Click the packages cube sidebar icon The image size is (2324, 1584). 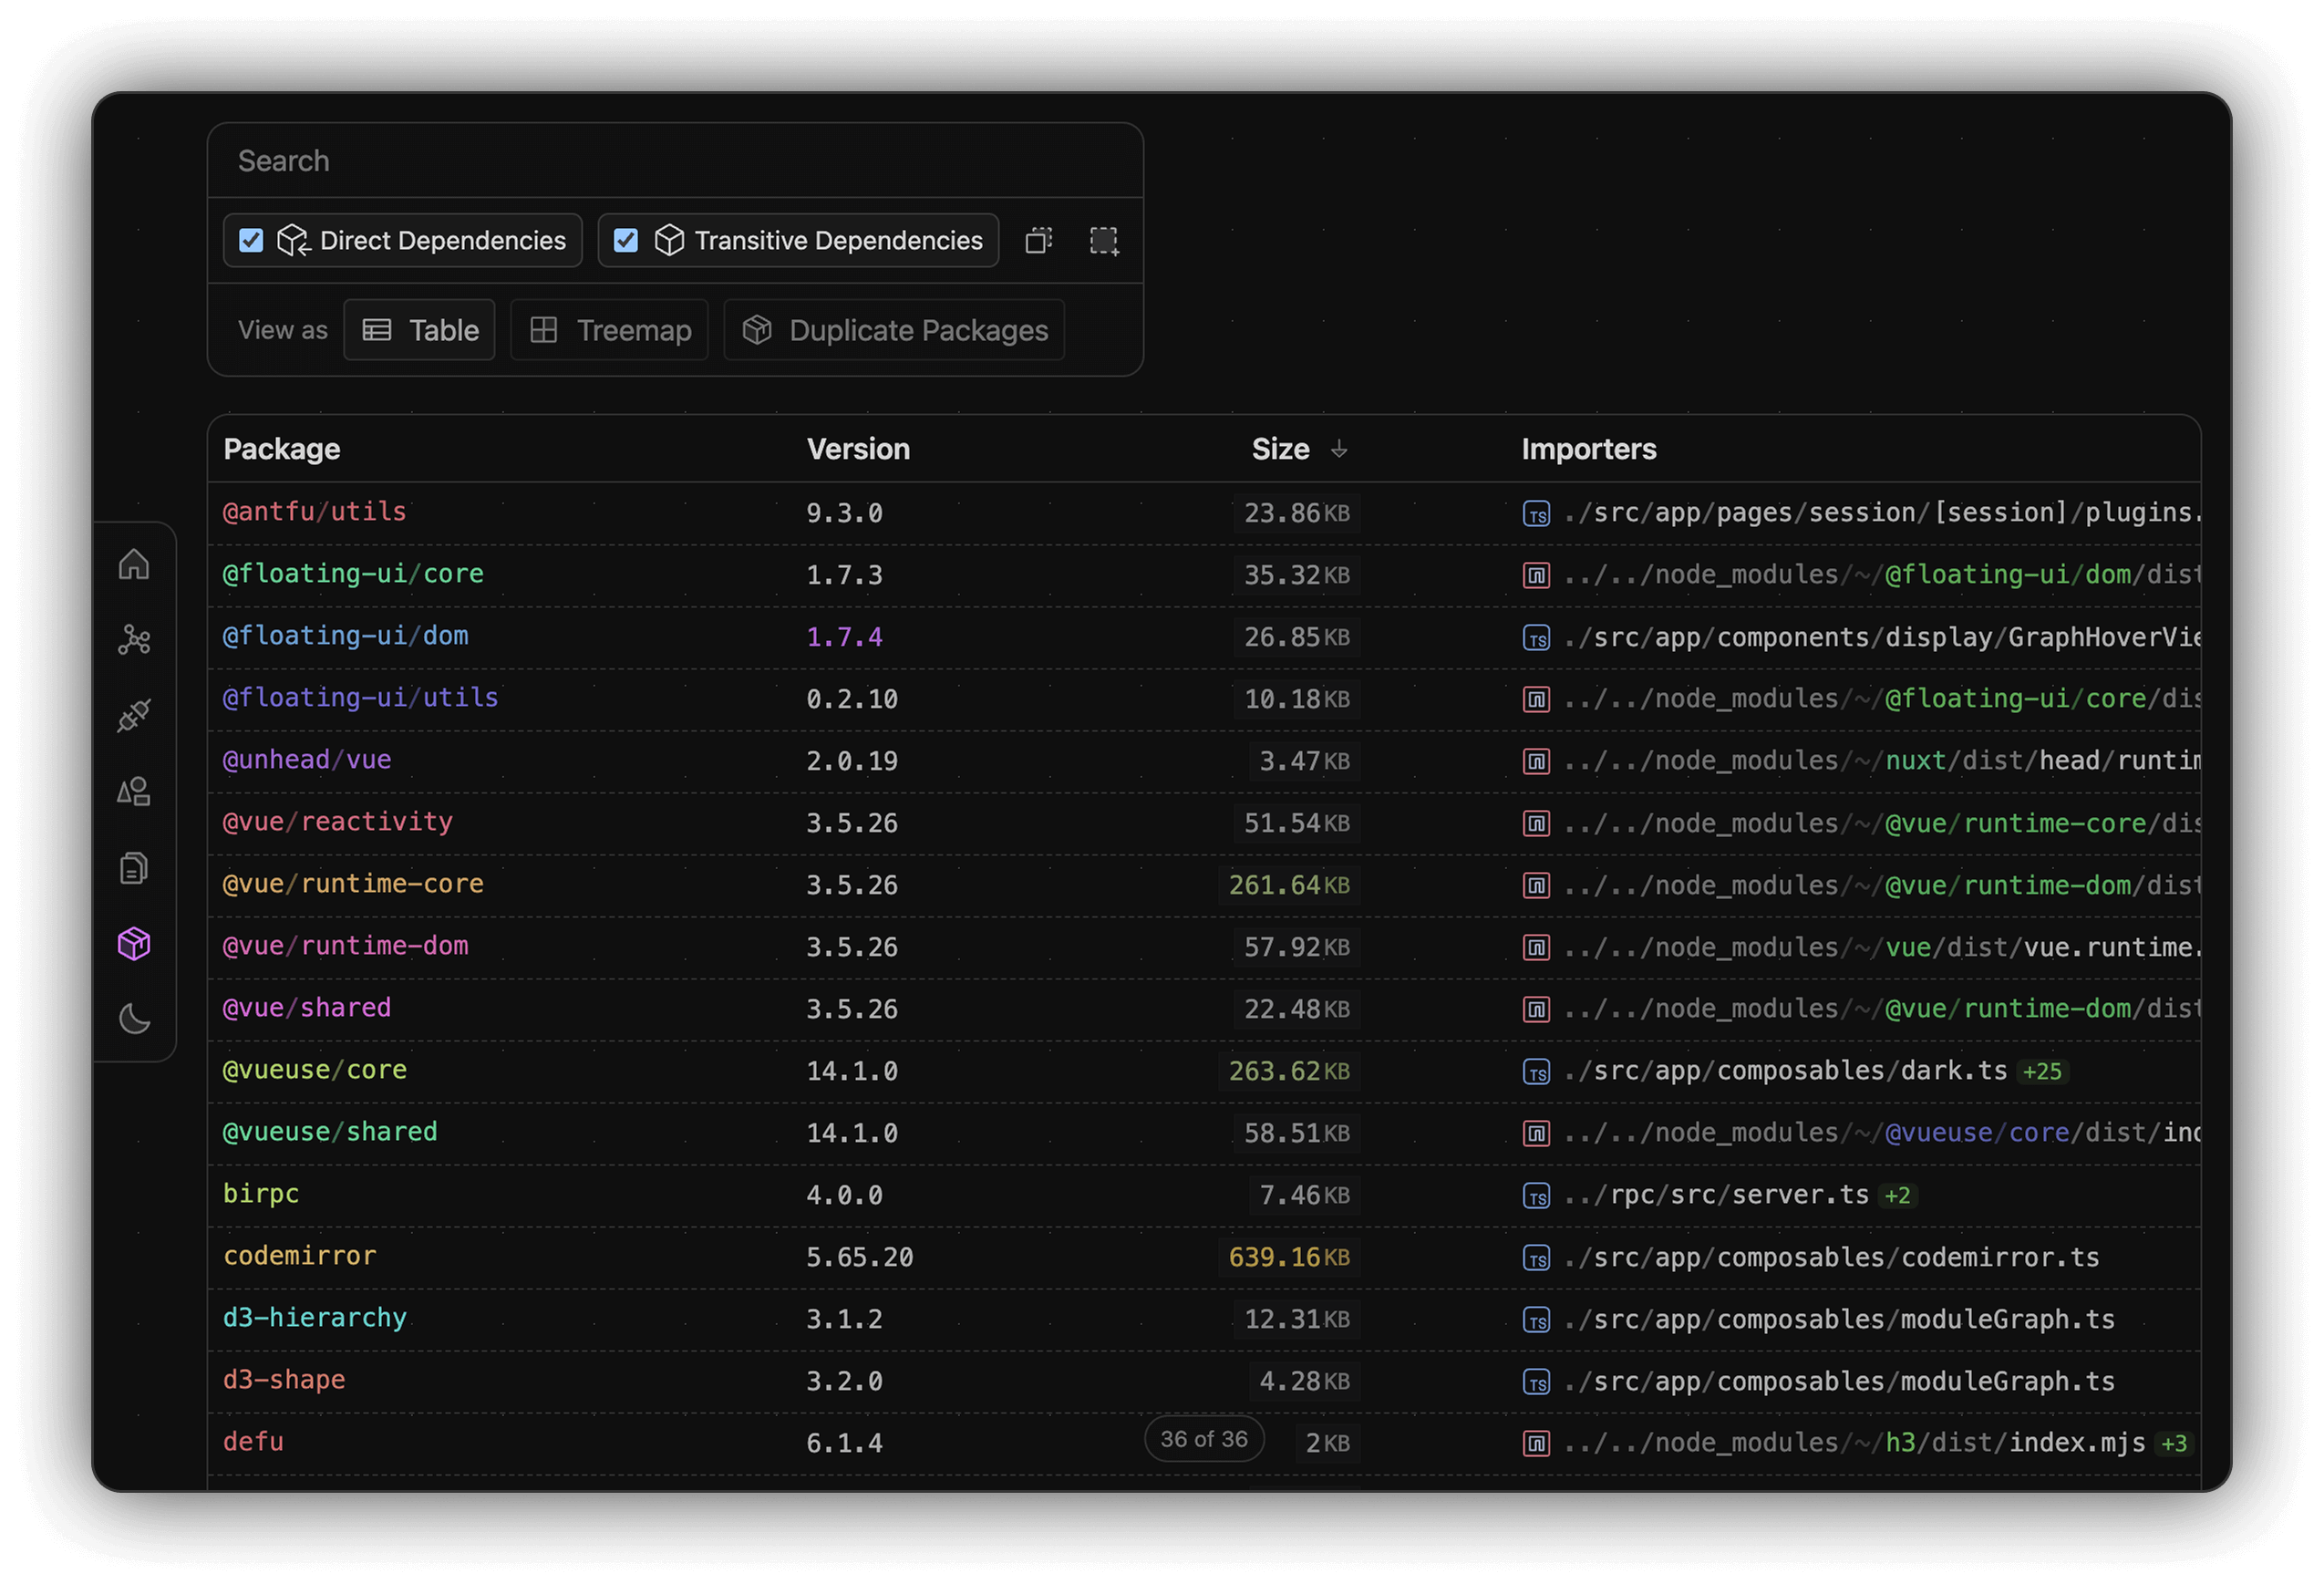click(134, 944)
